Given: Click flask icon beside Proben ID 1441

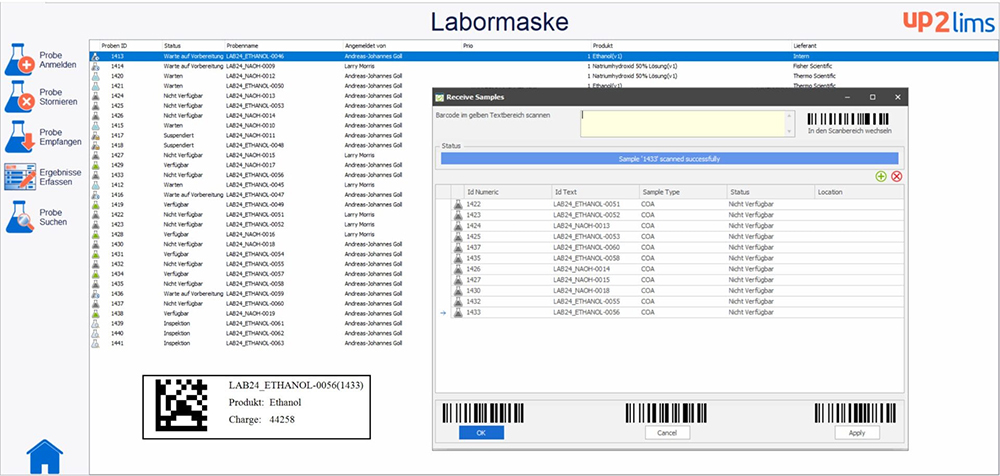Looking at the screenshot, I should point(95,343).
